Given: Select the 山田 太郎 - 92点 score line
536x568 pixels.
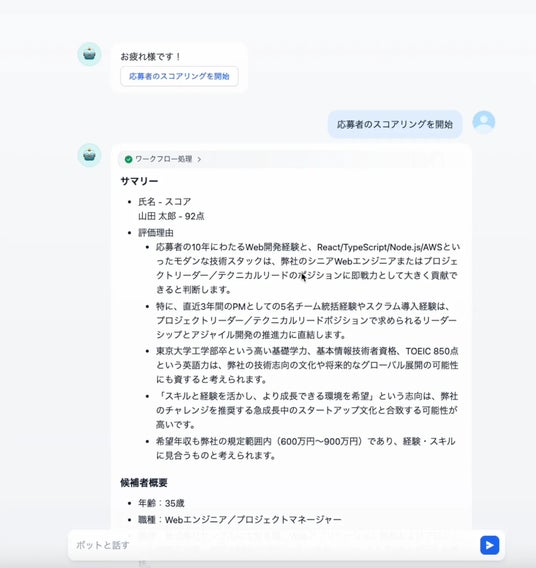Looking at the screenshot, I should 171,216.
